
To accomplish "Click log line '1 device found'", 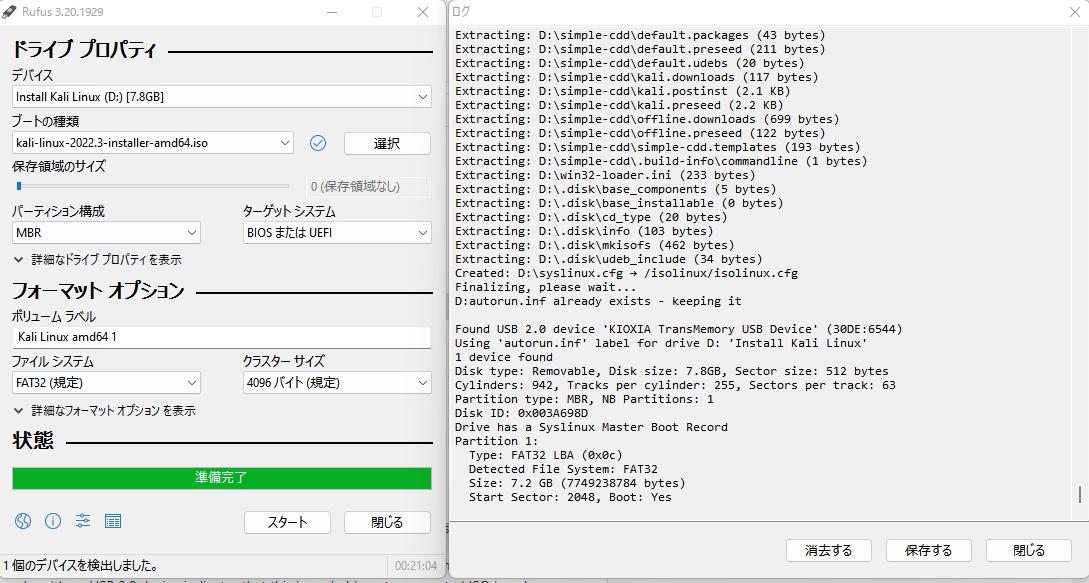I will pyautogui.click(x=504, y=357).
